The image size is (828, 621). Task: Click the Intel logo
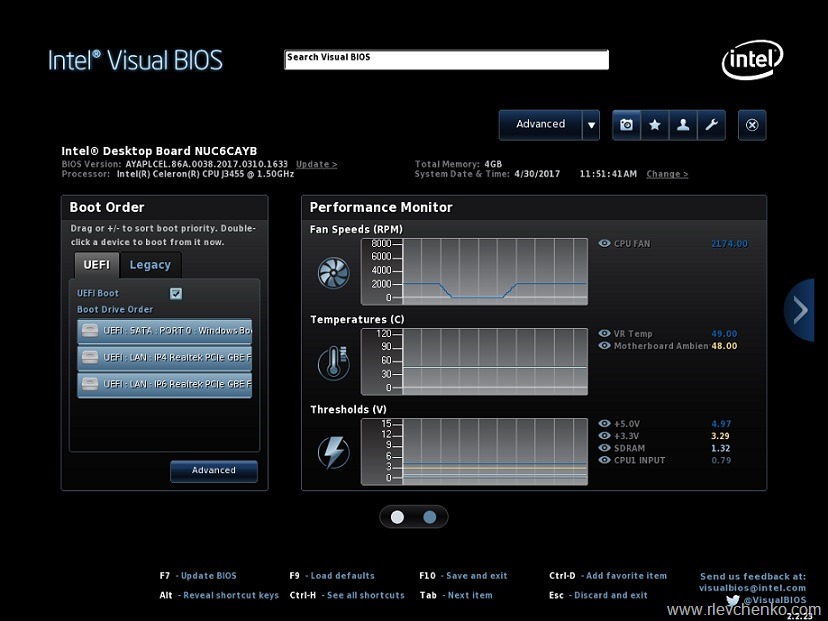point(752,60)
